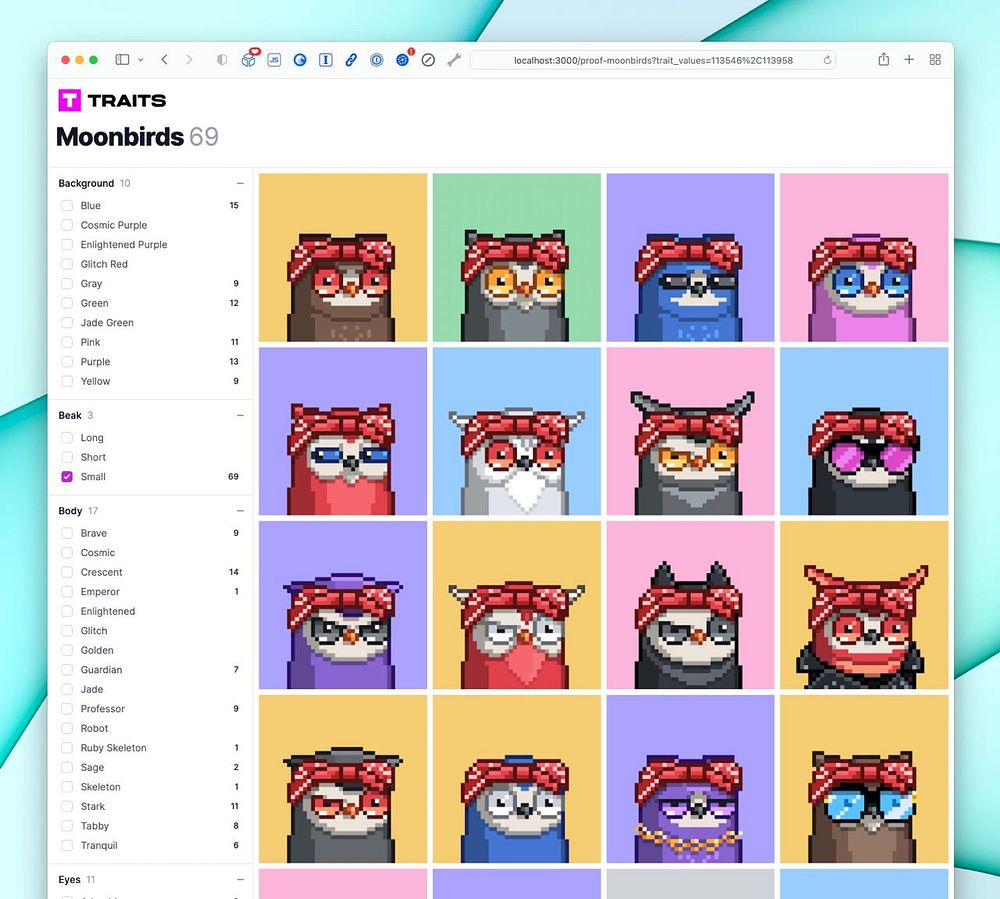Click the cube extension with heart badge
This screenshot has height=899, width=1000.
tap(249, 59)
